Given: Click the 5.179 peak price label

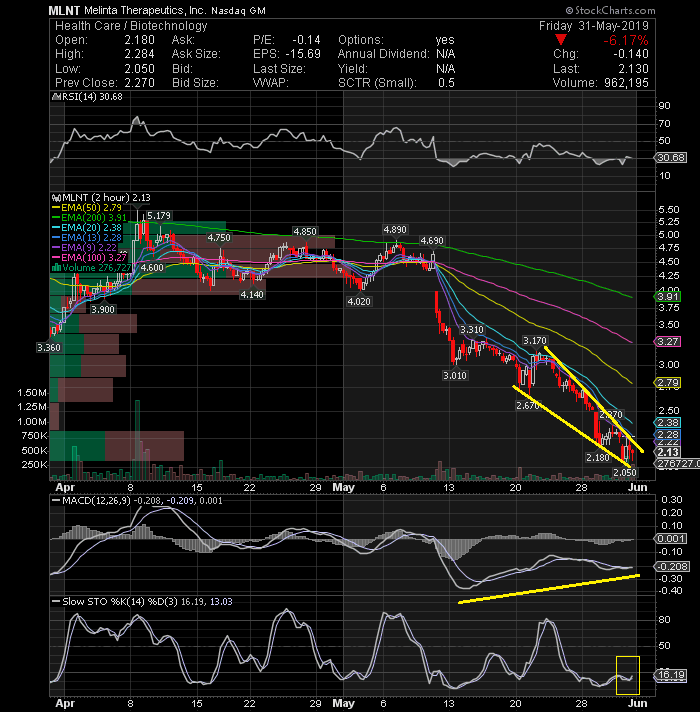Looking at the screenshot, I should click(x=159, y=216).
